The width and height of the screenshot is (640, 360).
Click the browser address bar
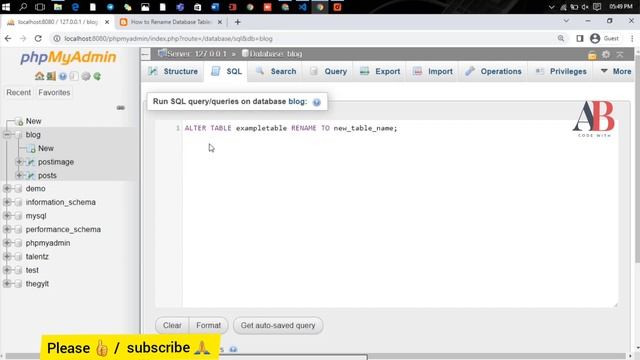pyautogui.click(x=302, y=39)
